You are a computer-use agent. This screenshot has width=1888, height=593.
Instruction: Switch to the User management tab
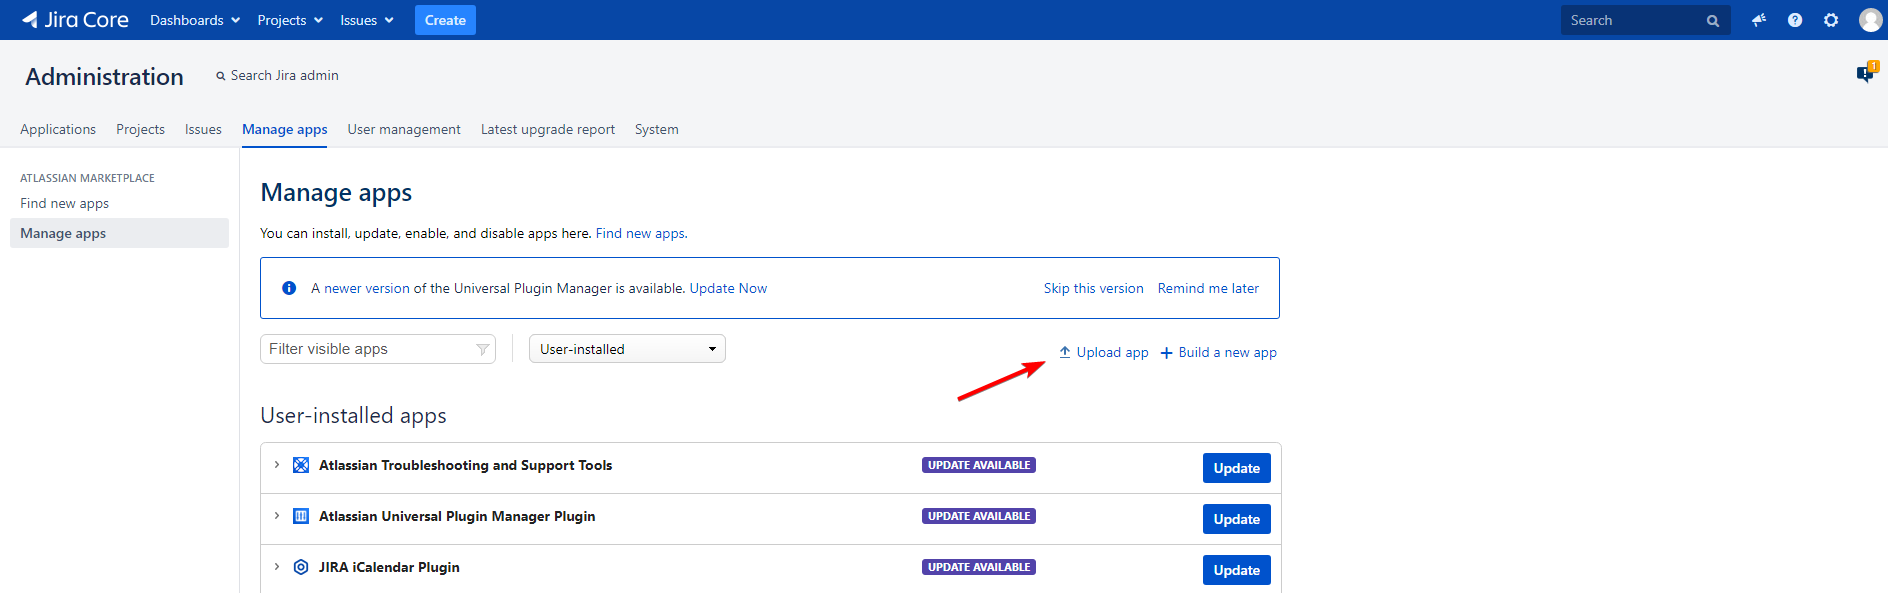[x=404, y=129]
